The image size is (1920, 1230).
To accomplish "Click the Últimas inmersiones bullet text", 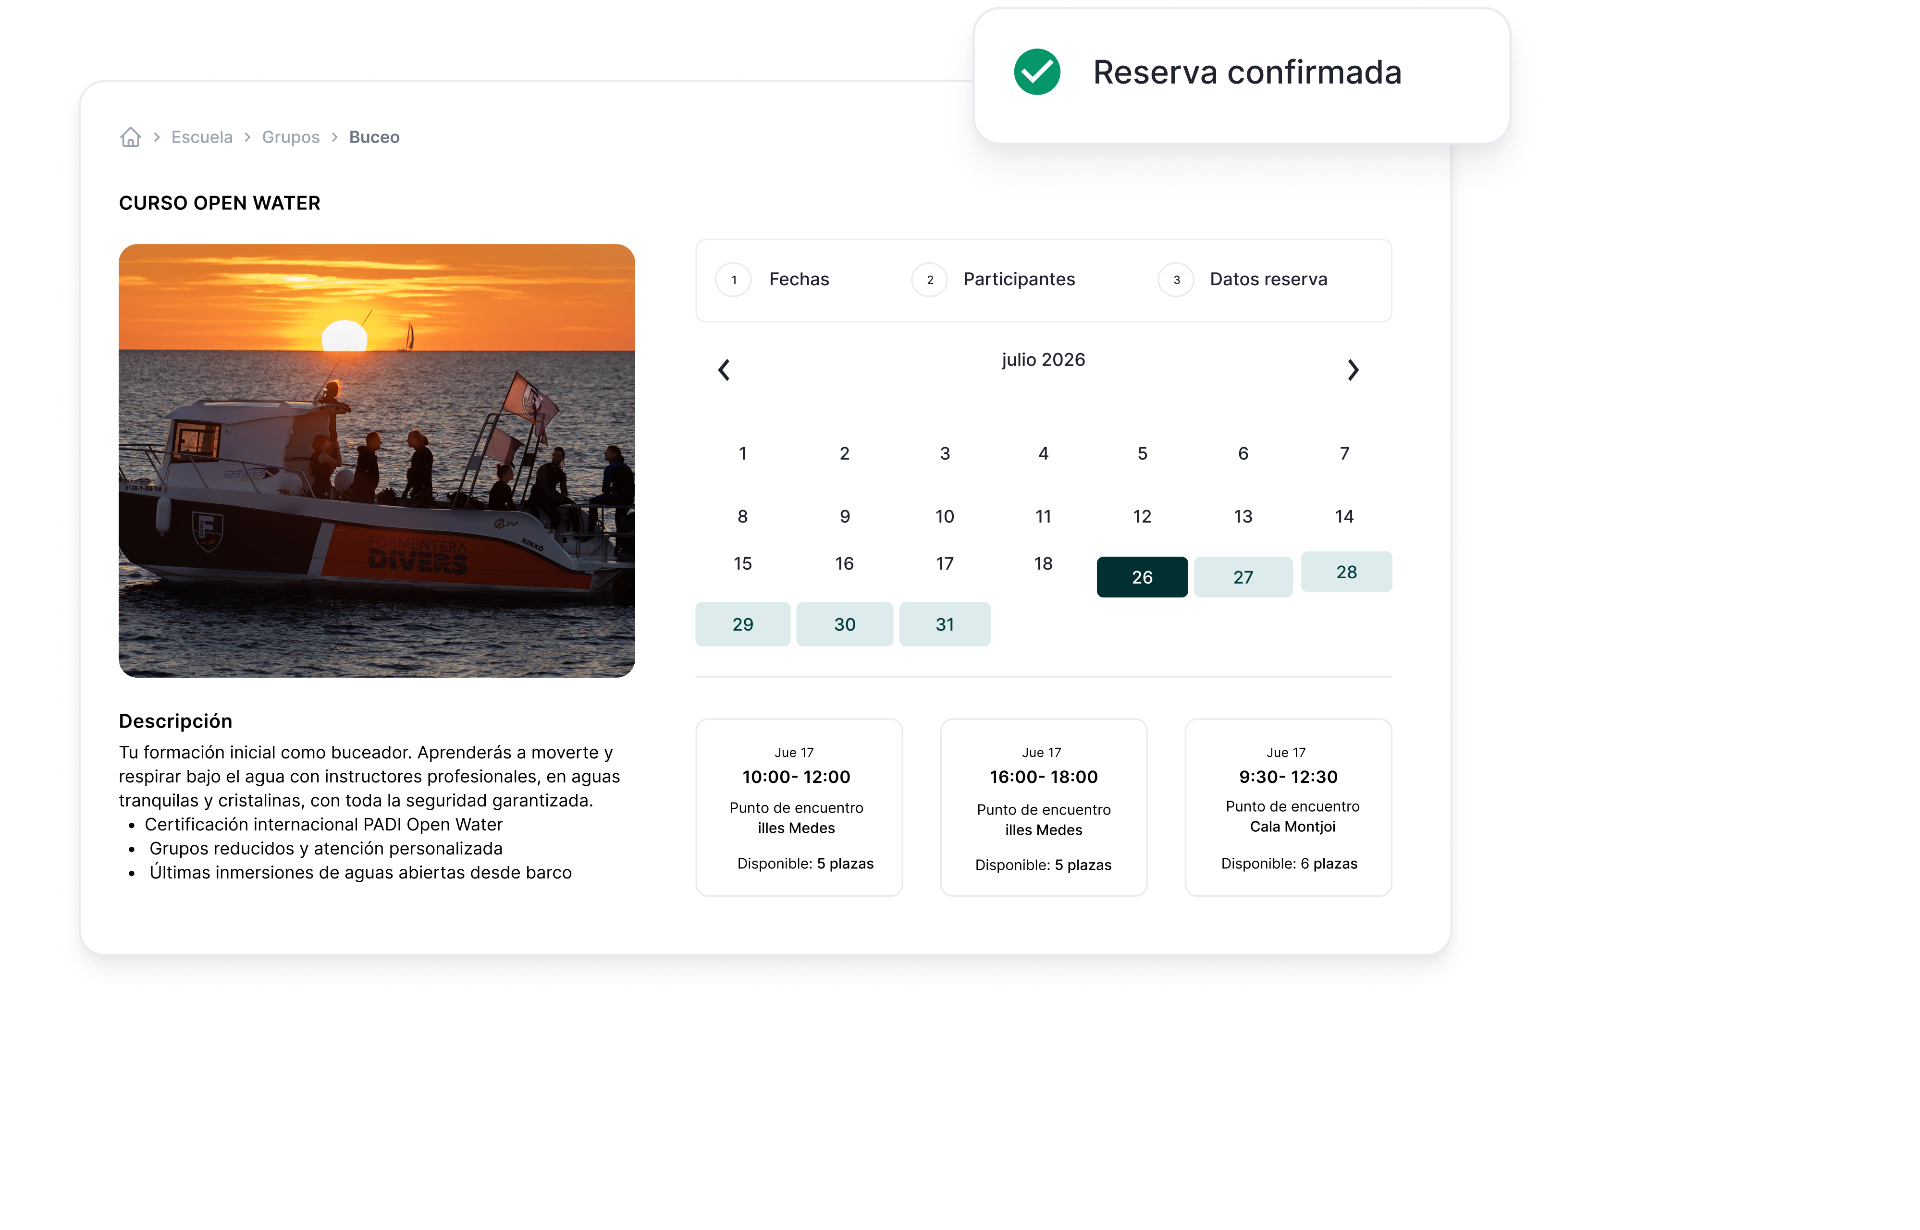I will point(361,873).
